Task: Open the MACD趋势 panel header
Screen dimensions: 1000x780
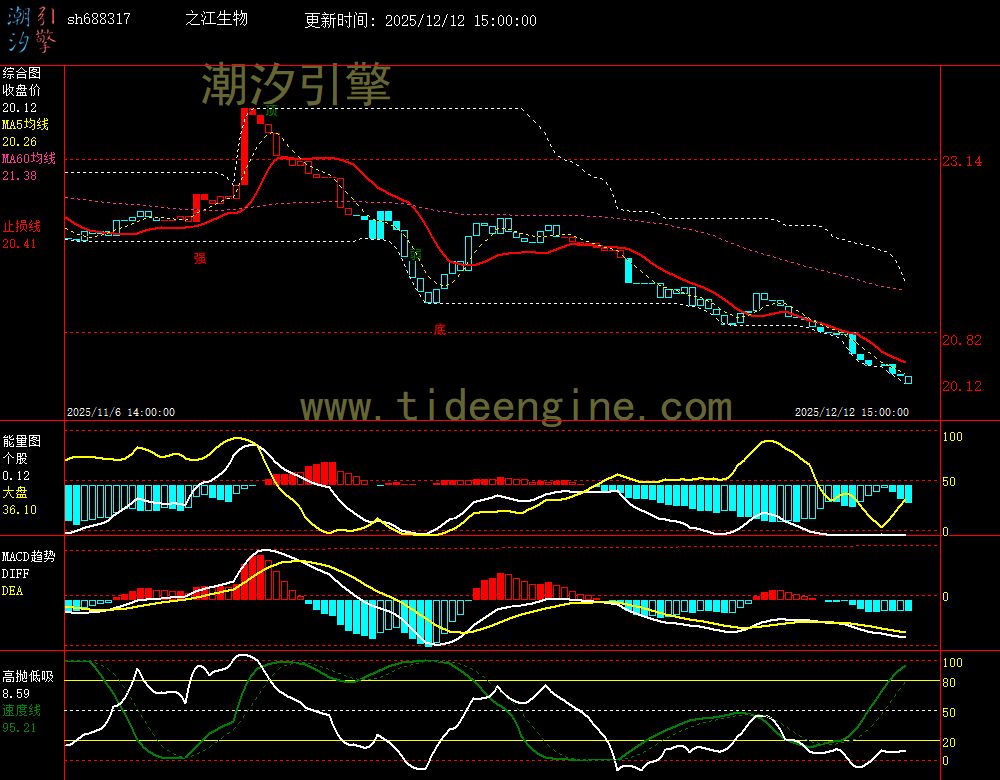Action: (29, 555)
